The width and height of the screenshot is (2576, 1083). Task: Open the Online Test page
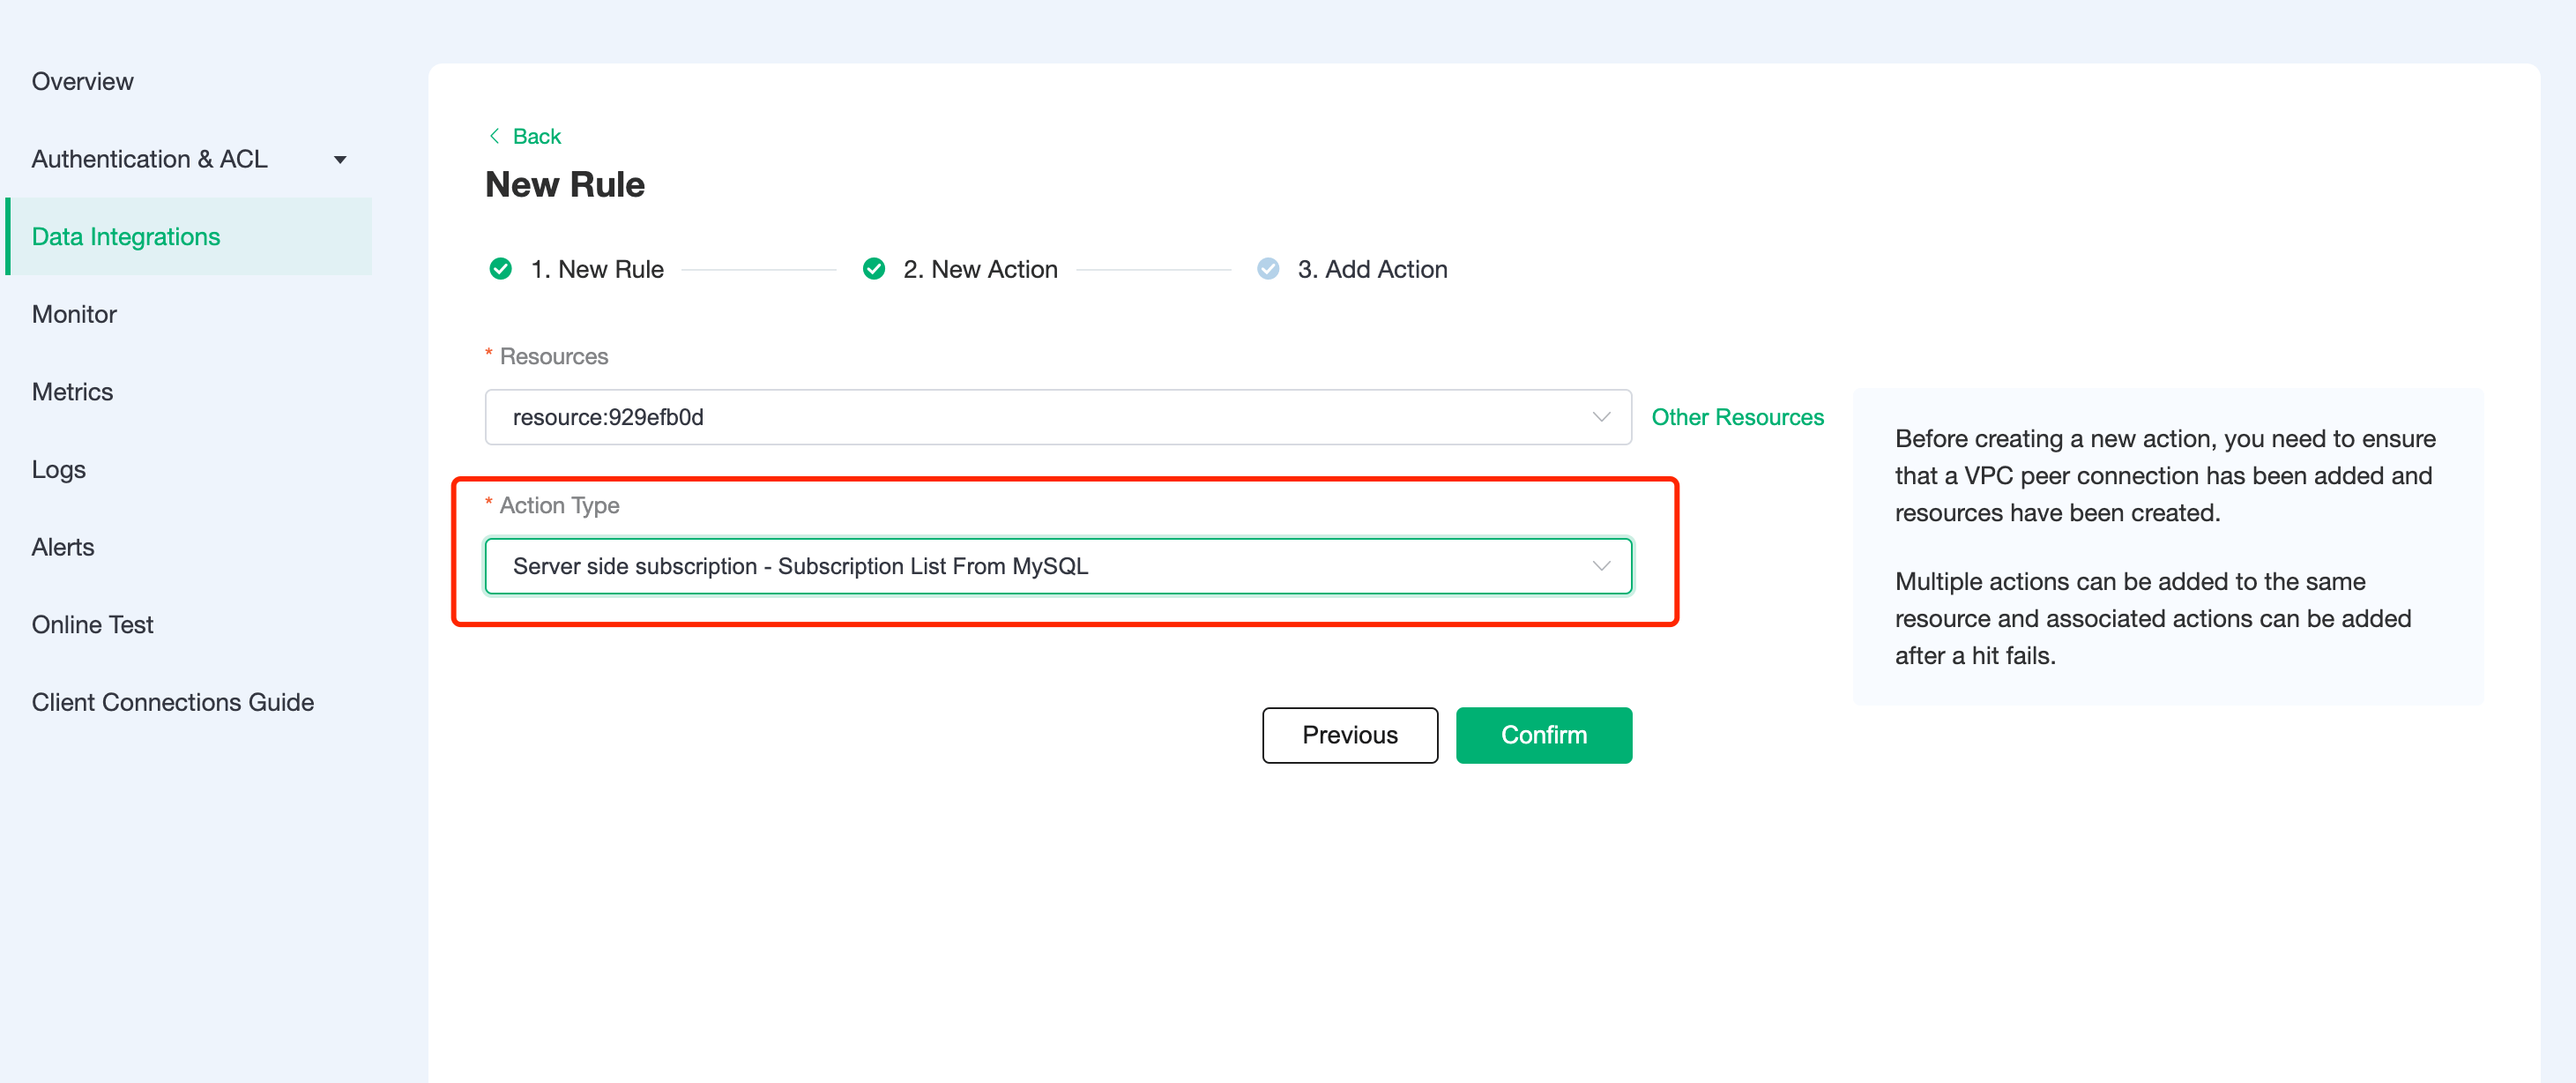point(92,623)
